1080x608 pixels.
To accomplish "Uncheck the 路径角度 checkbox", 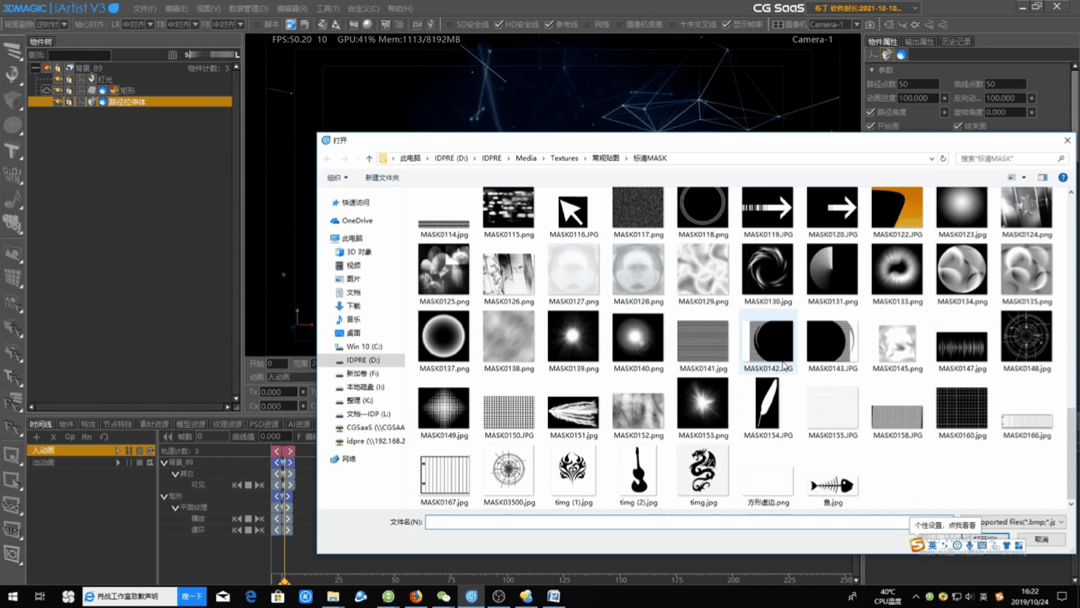I will [x=871, y=113].
